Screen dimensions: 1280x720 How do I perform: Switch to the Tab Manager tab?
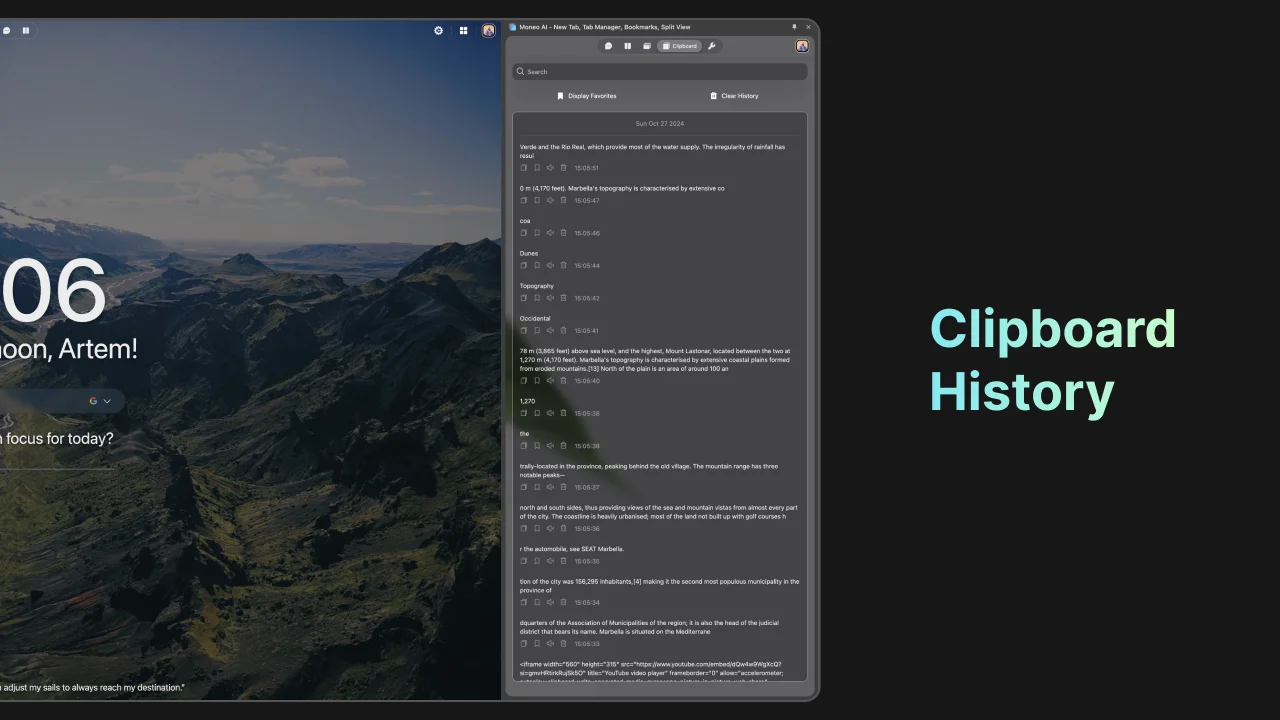pyautogui.click(x=627, y=46)
